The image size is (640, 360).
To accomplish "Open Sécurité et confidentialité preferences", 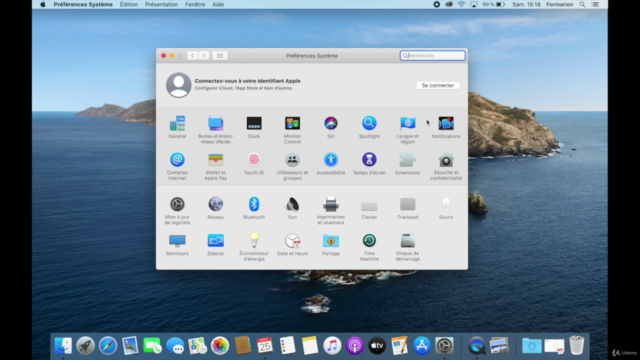I will [x=446, y=160].
